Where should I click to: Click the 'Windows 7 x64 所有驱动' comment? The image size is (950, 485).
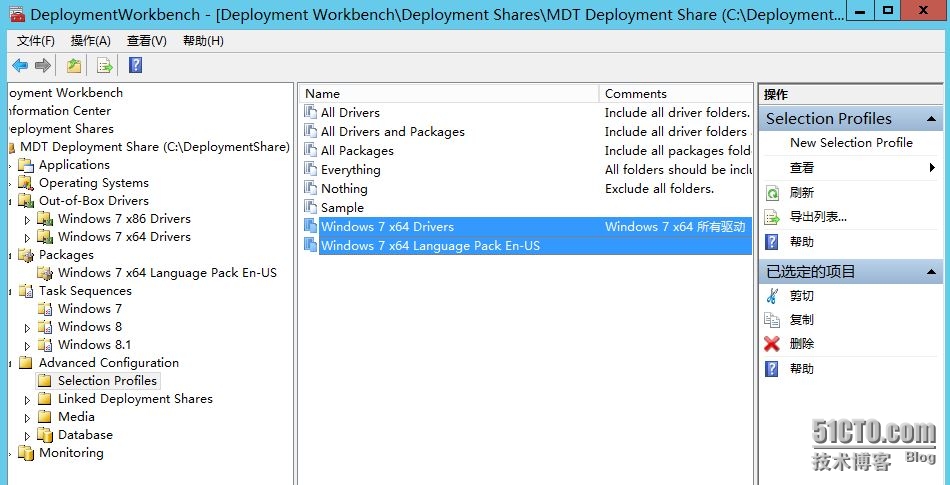pyautogui.click(x=674, y=226)
